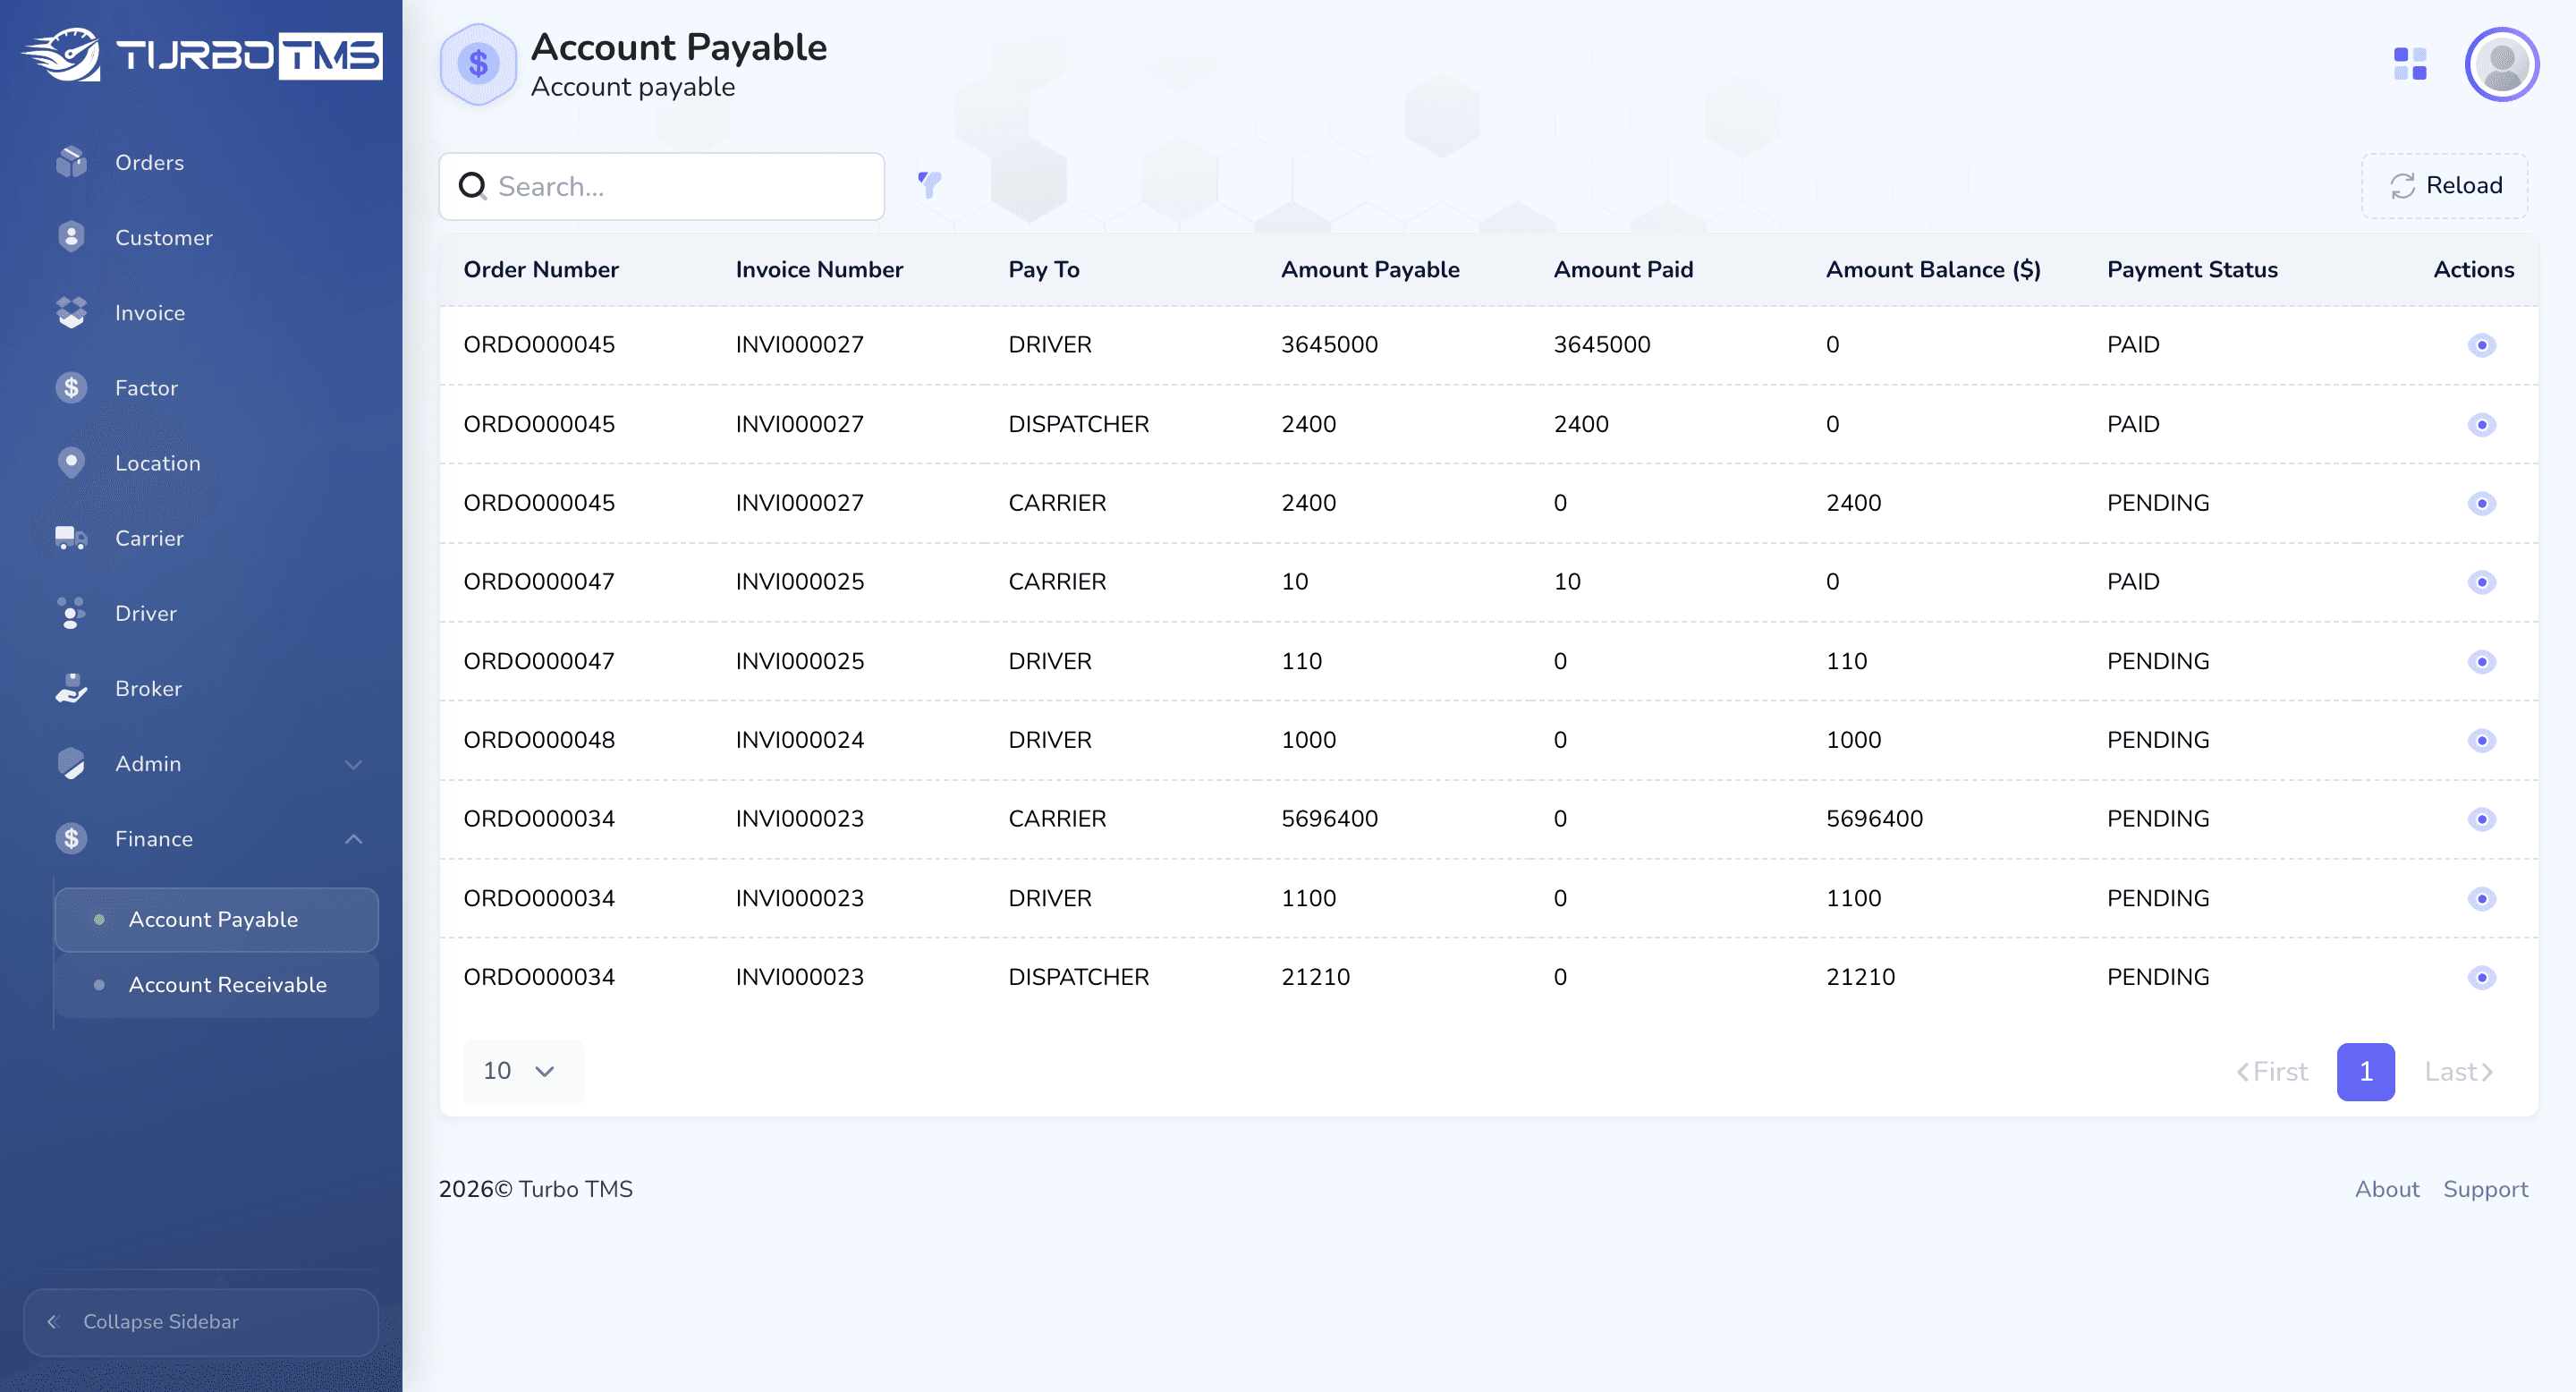Click INVI000024 invoice number cell
2576x1392 pixels.
point(799,740)
